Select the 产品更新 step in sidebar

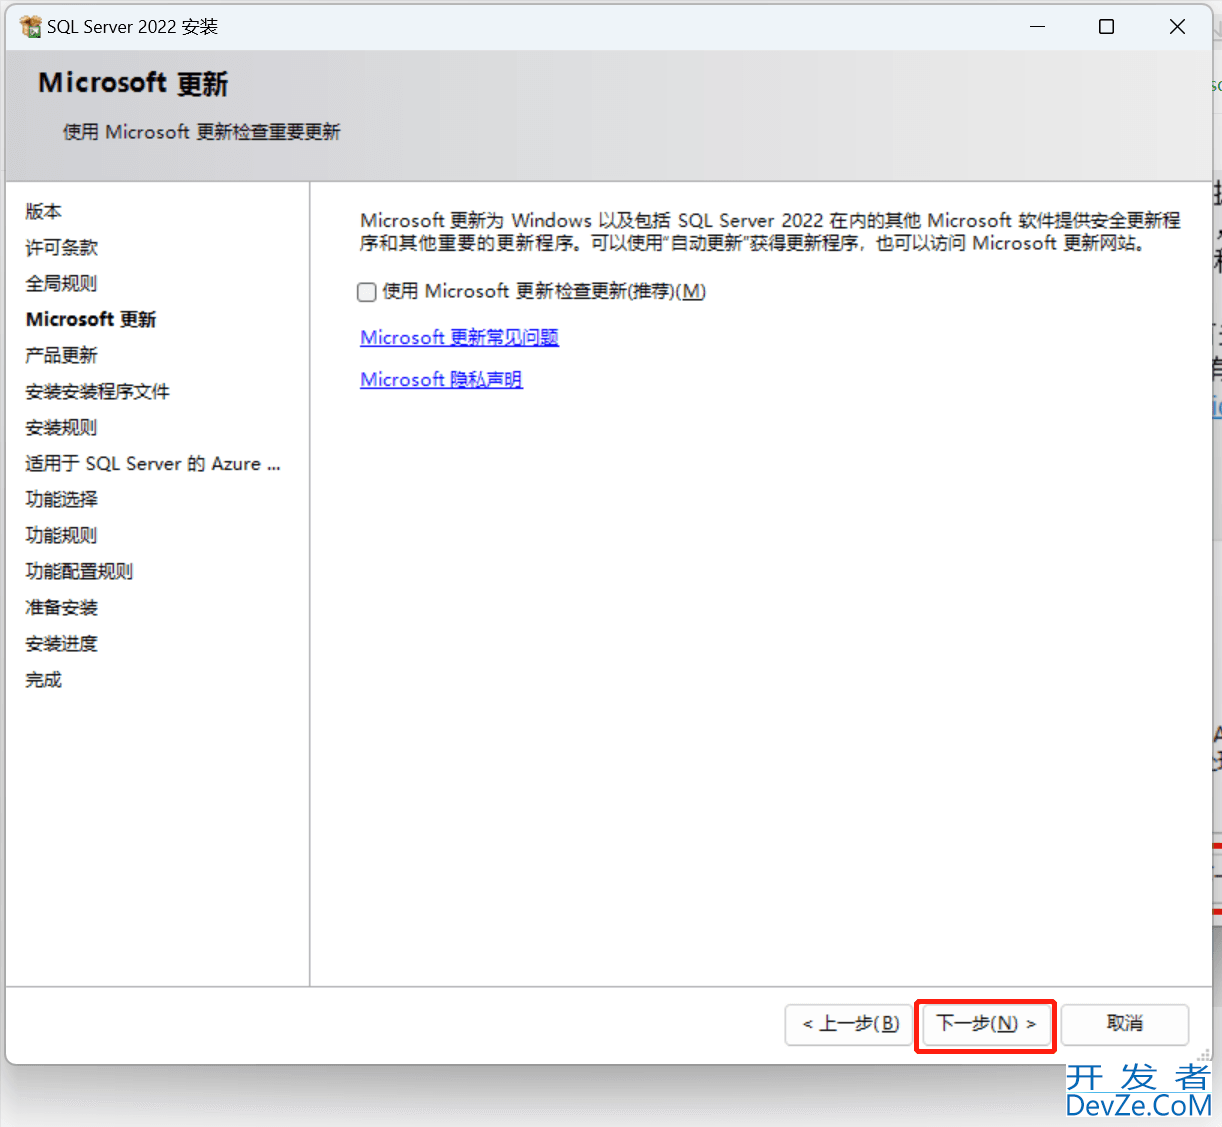62,356
